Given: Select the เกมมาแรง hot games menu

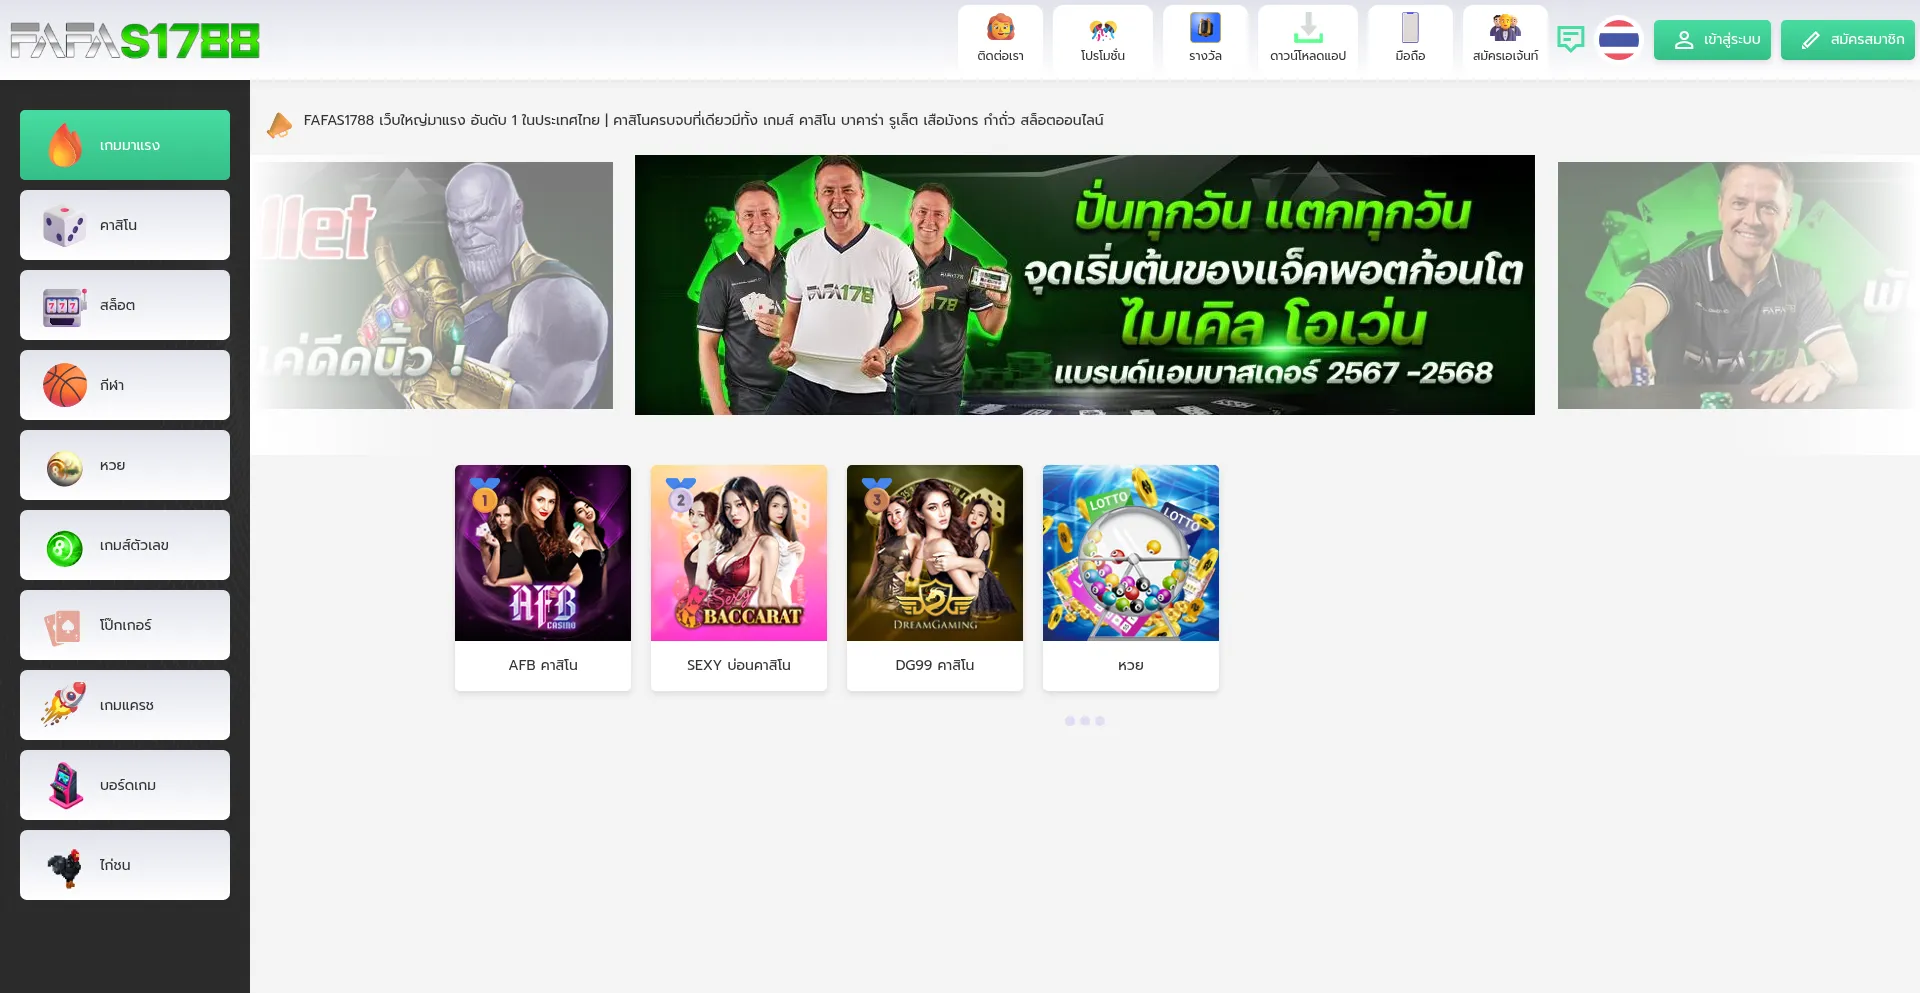Looking at the screenshot, I should (125, 145).
